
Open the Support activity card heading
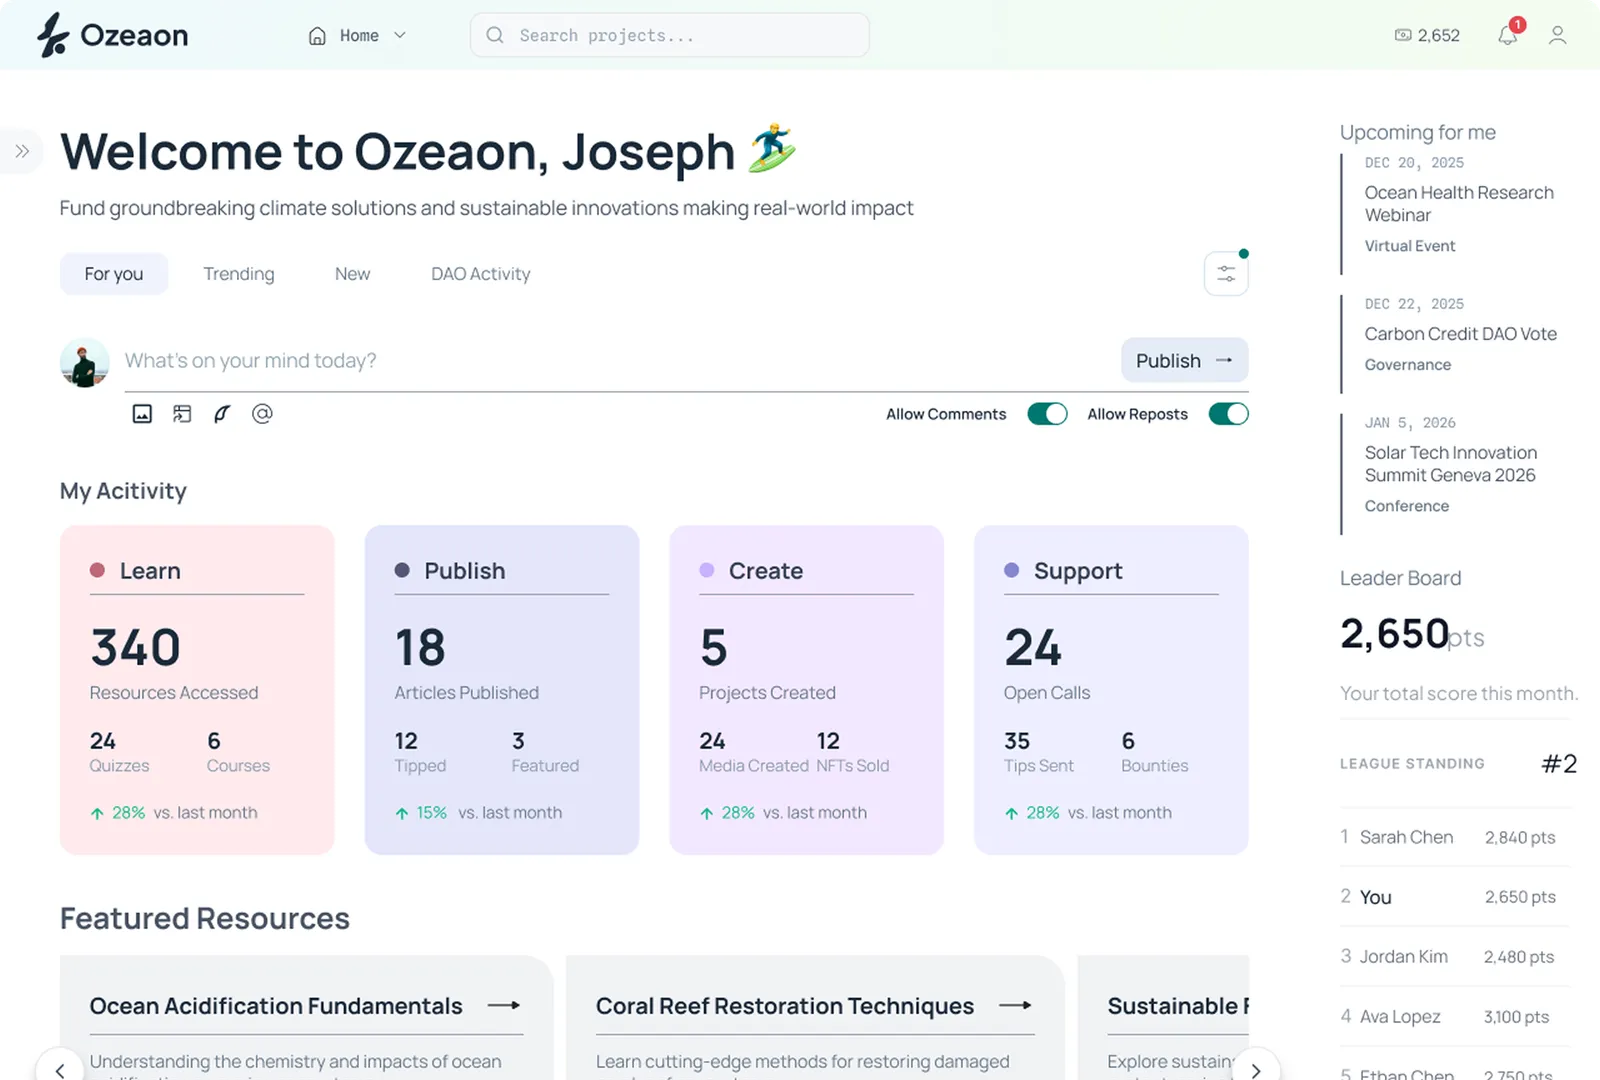[x=1078, y=571]
